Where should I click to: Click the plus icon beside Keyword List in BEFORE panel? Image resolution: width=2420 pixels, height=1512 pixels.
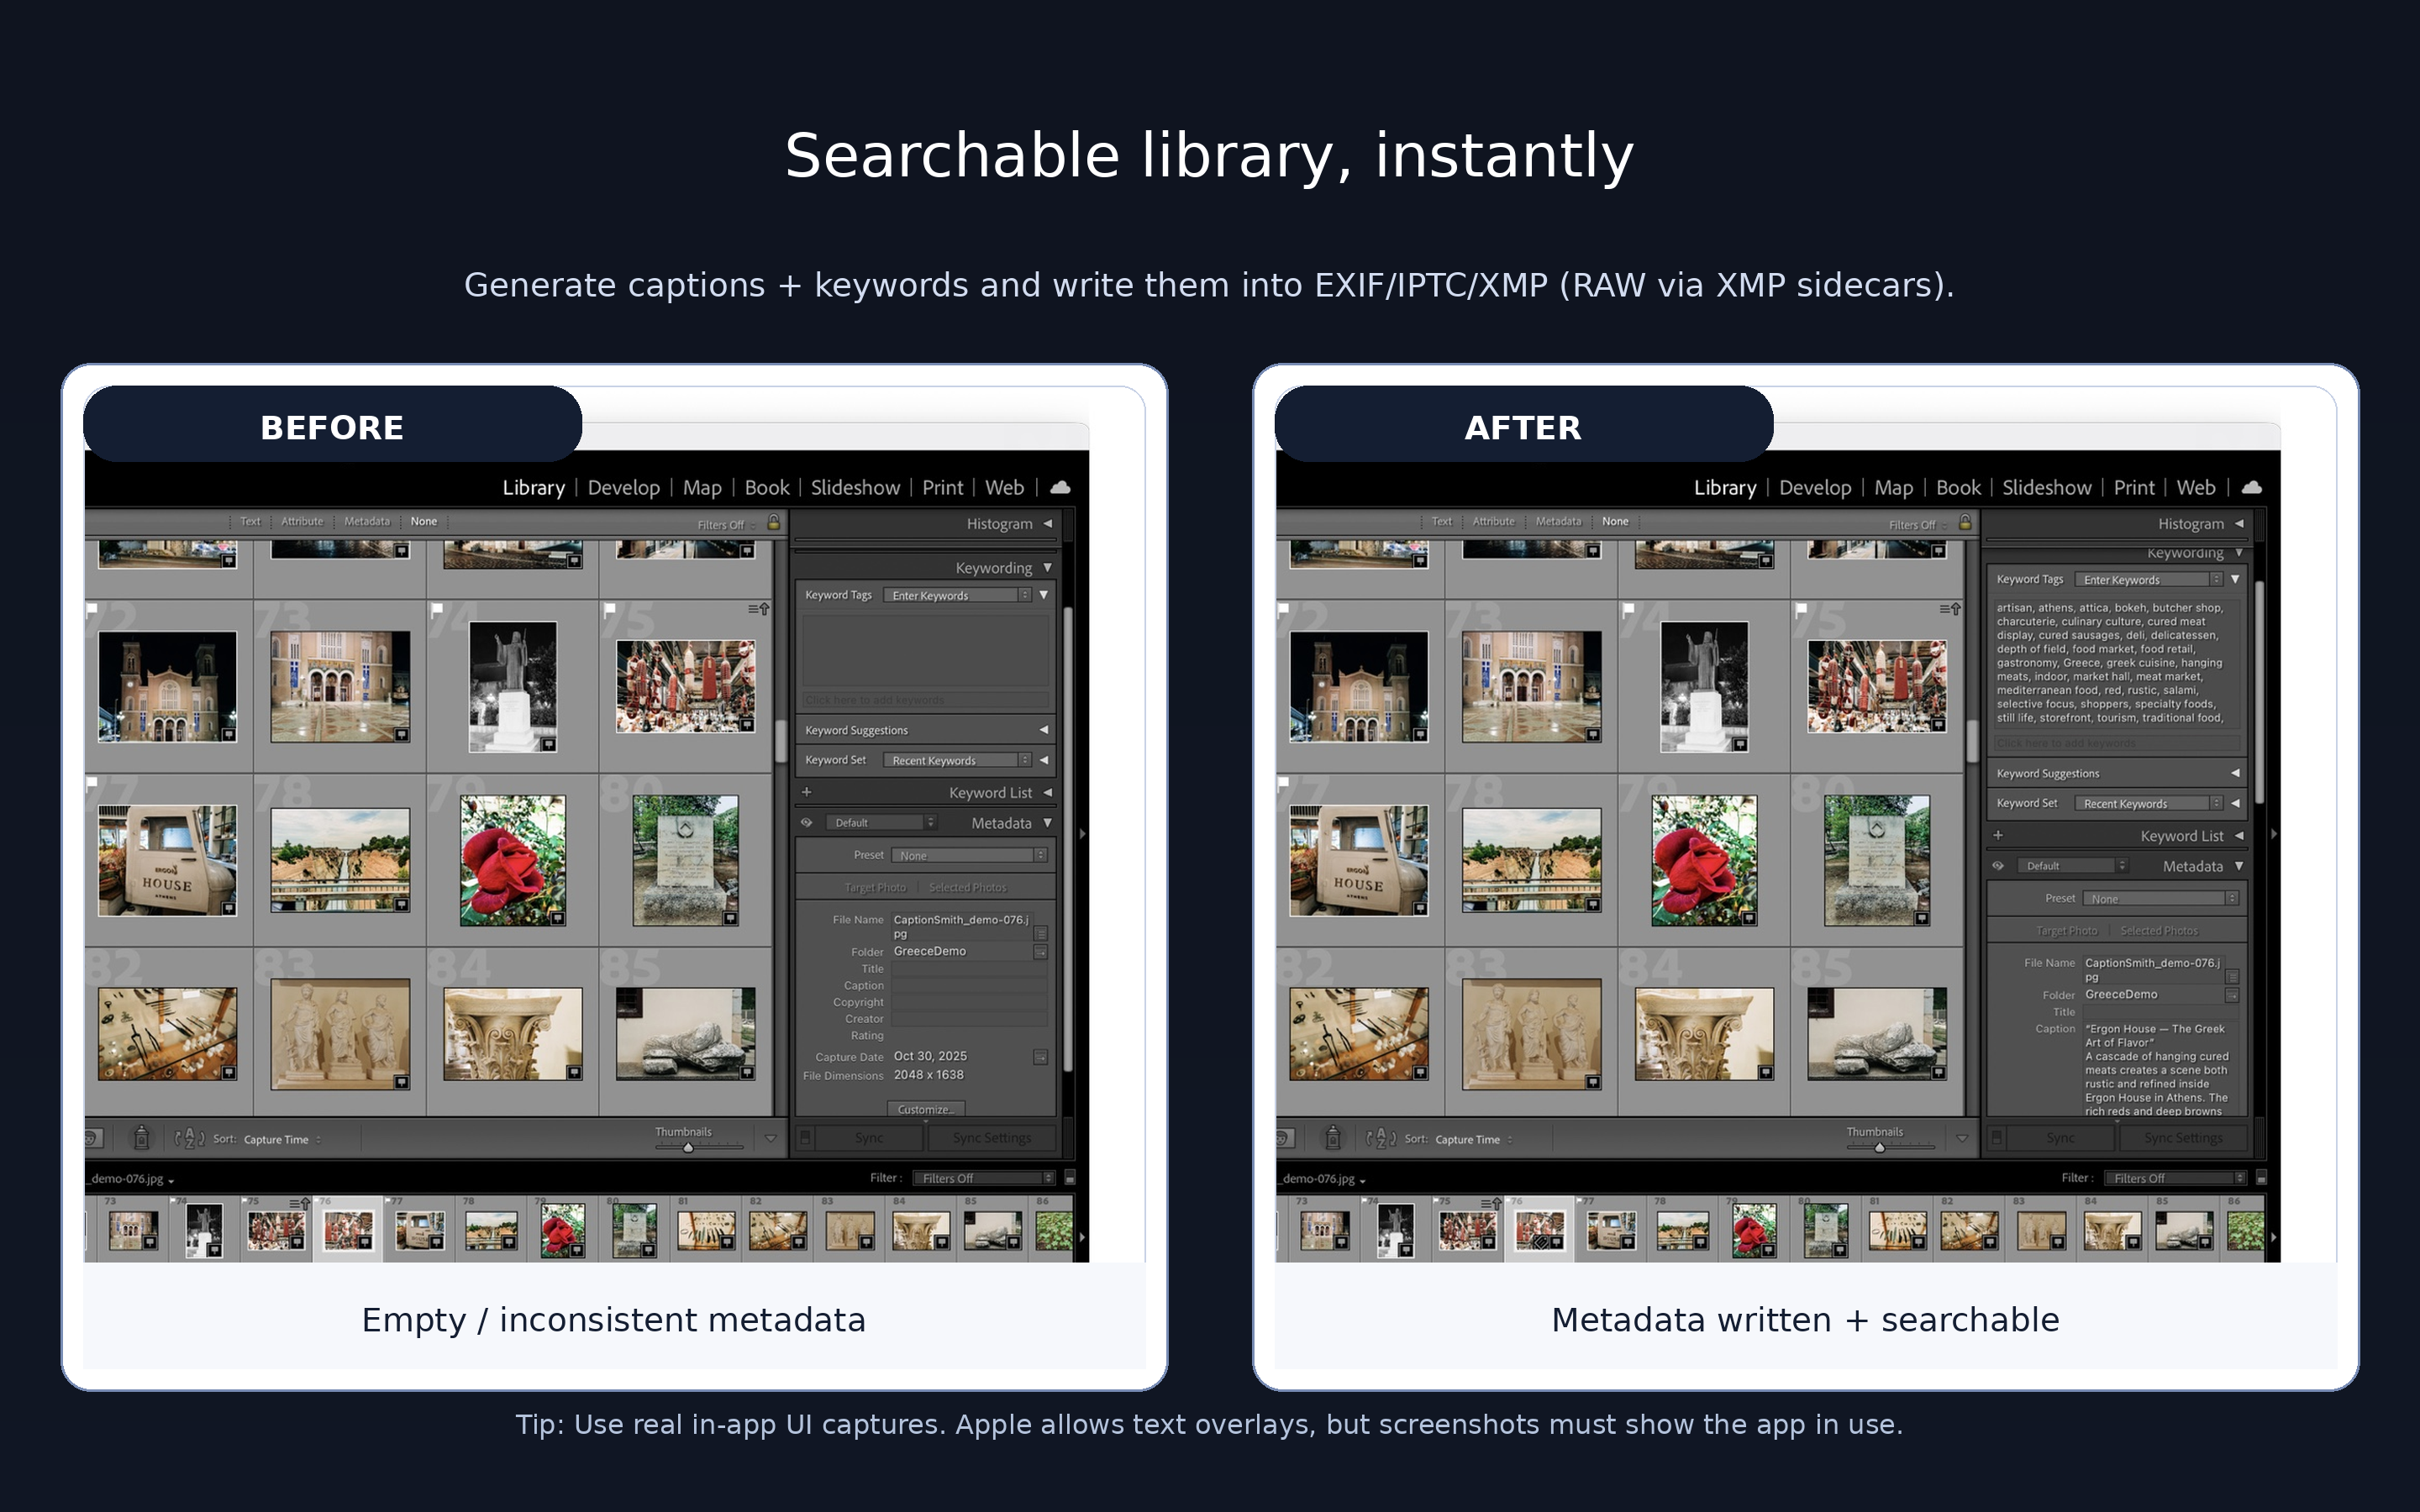(x=806, y=792)
